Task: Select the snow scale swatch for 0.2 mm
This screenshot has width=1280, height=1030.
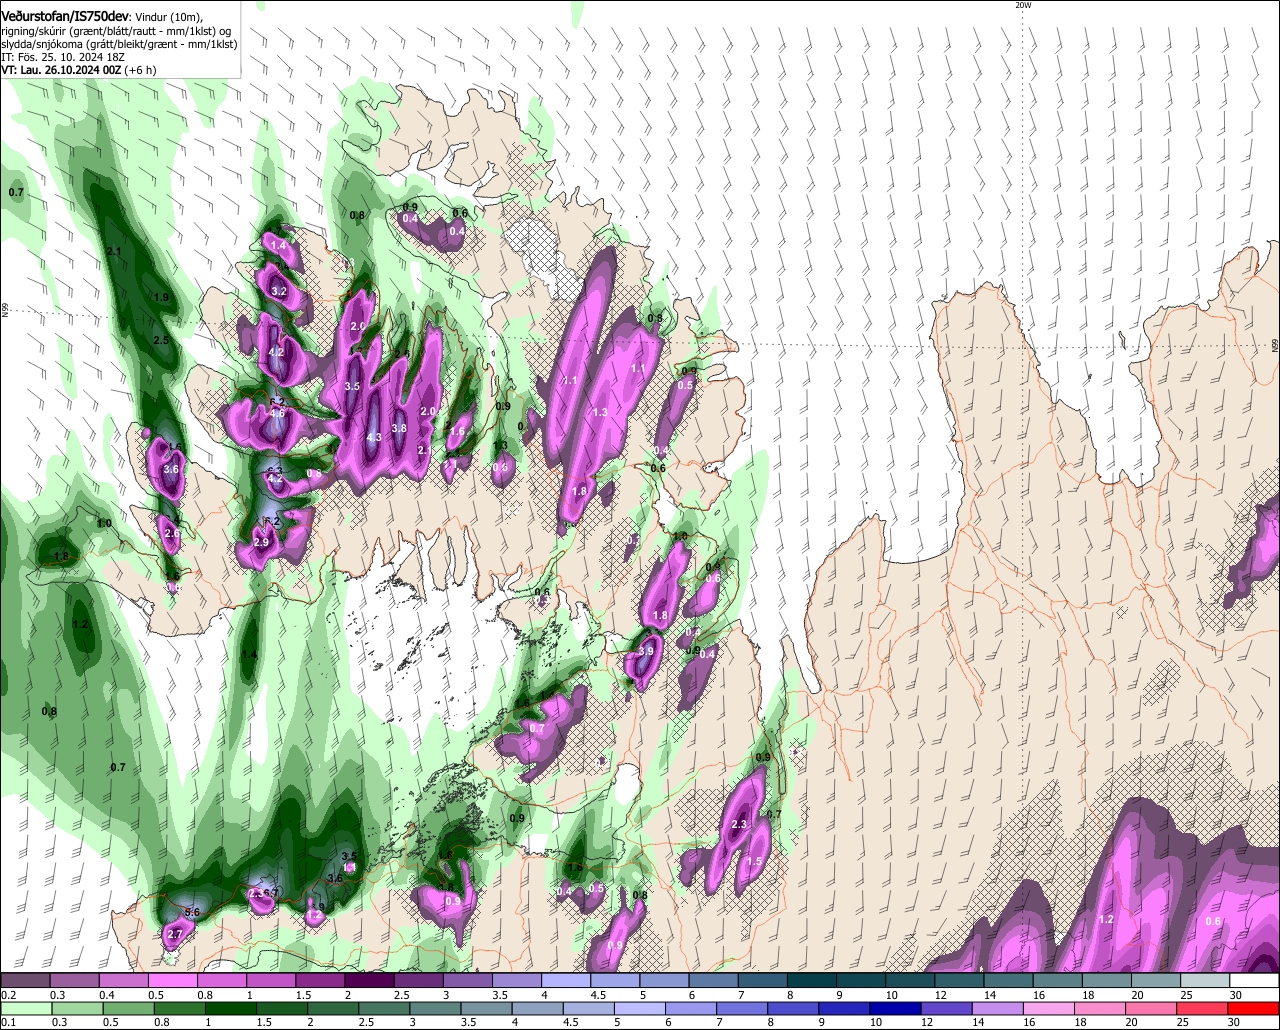Action: [x=25, y=981]
